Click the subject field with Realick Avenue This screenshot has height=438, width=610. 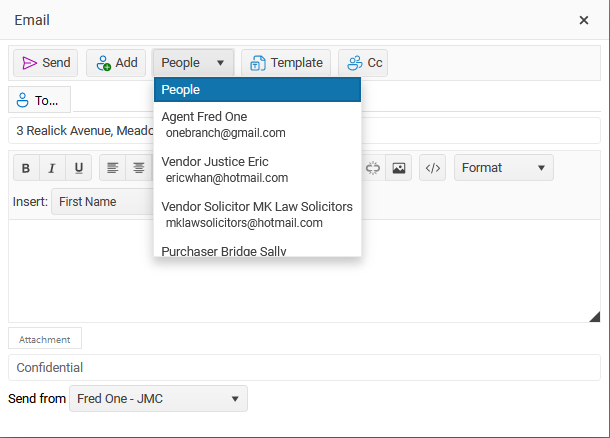[304, 130]
